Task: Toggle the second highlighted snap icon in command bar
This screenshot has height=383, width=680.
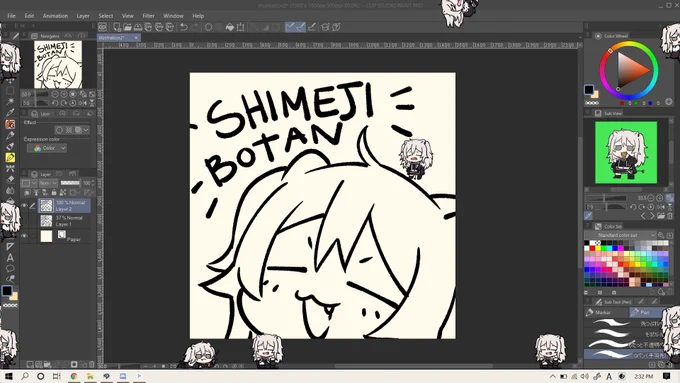Action: click(x=301, y=27)
